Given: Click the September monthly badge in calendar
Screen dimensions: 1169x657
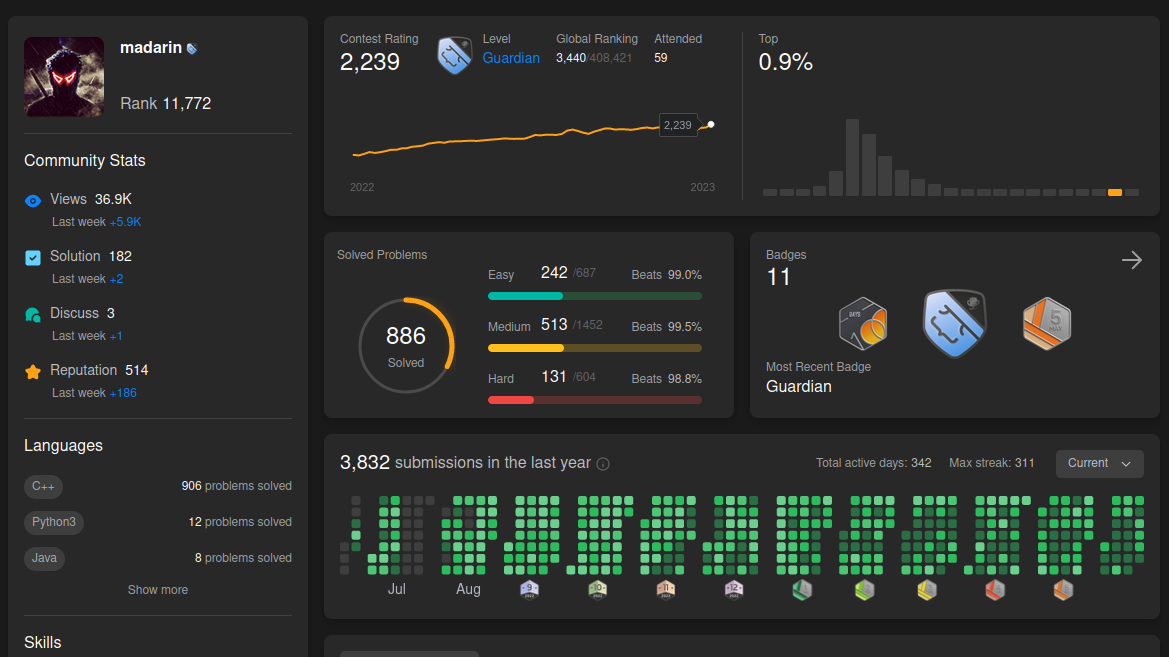Looking at the screenshot, I should pyautogui.click(x=529, y=590).
